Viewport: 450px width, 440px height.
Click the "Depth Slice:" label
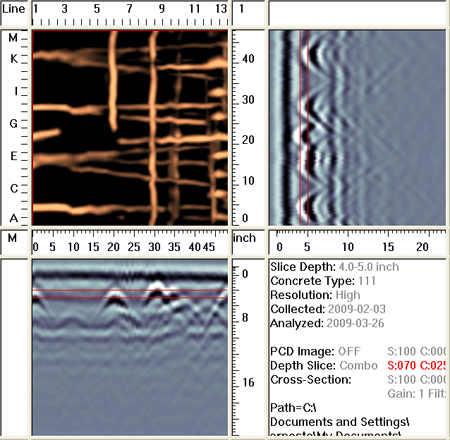[303, 365]
